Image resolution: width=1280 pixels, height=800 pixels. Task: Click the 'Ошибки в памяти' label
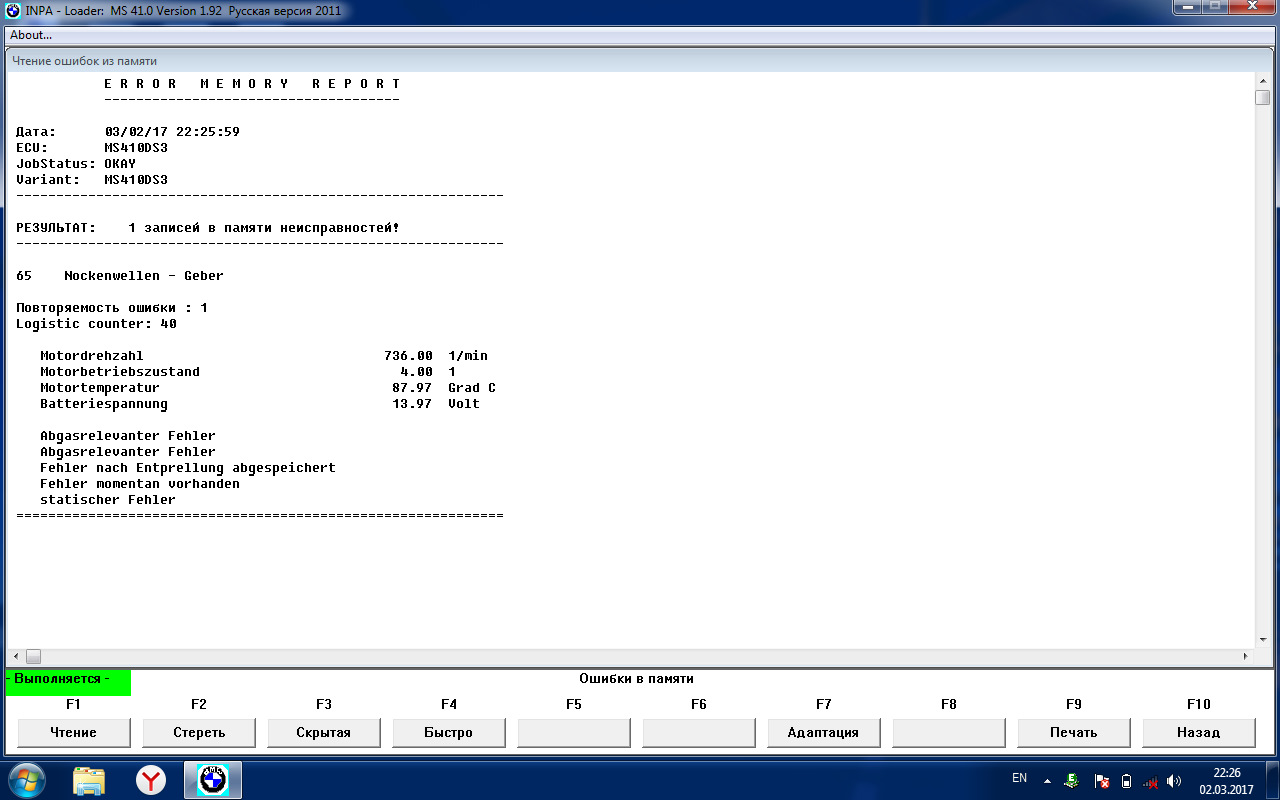click(x=636, y=679)
